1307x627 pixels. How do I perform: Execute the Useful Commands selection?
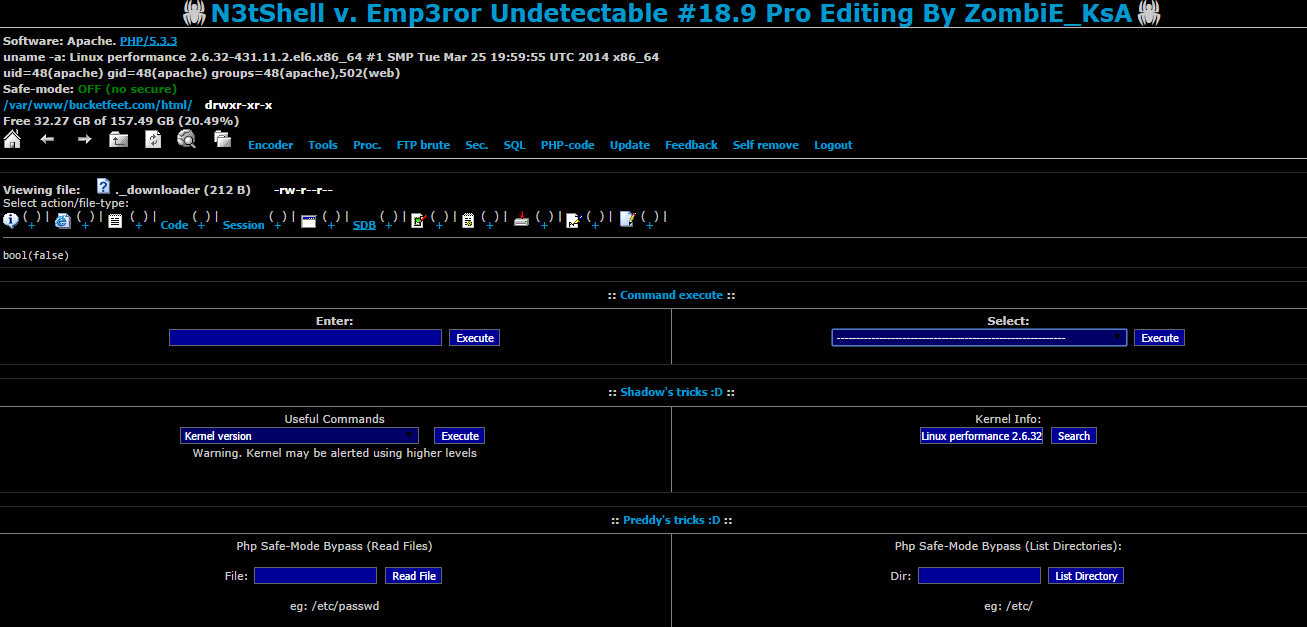pyautogui.click(x=460, y=436)
